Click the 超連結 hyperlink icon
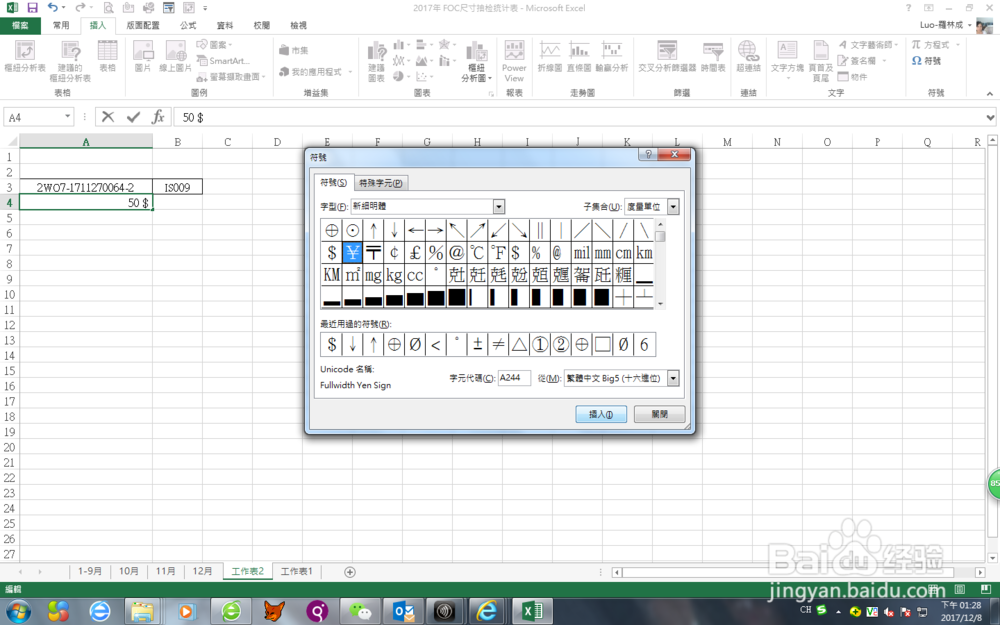The height and width of the screenshot is (625, 1000). [748, 56]
